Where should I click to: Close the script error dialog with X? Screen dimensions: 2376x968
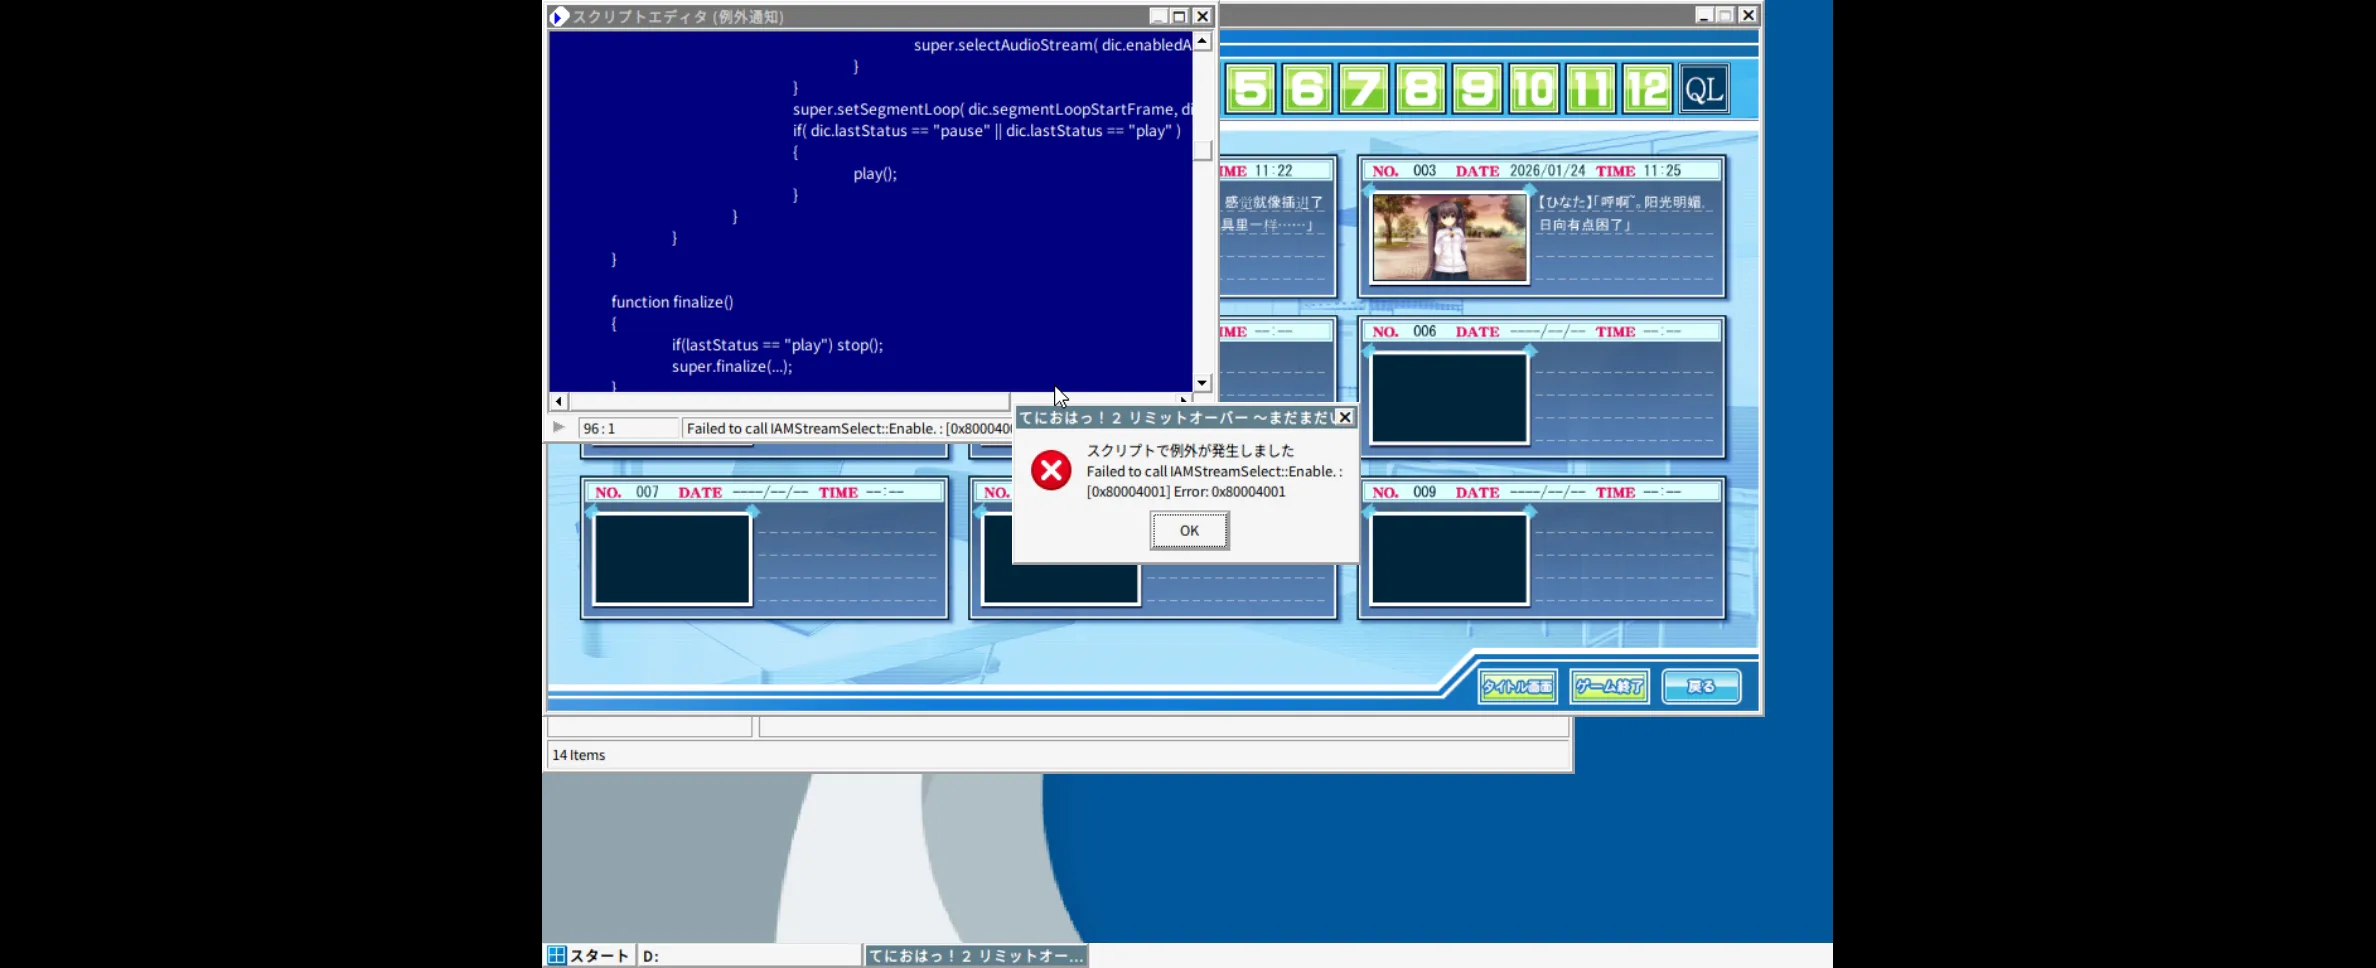click(x=1345, y=417)
